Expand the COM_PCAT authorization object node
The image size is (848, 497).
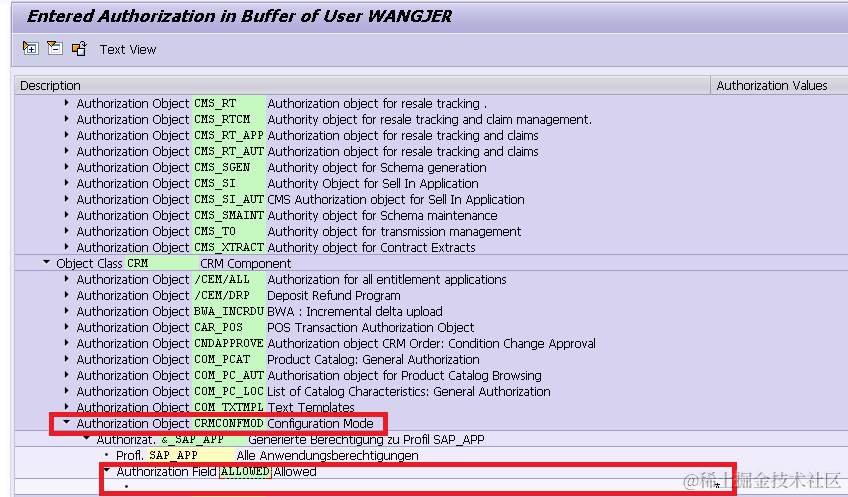click(x=67, y=359)
